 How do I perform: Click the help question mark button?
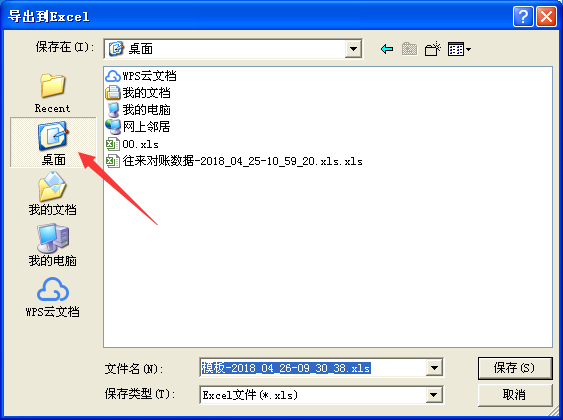[x=523, y=17]
